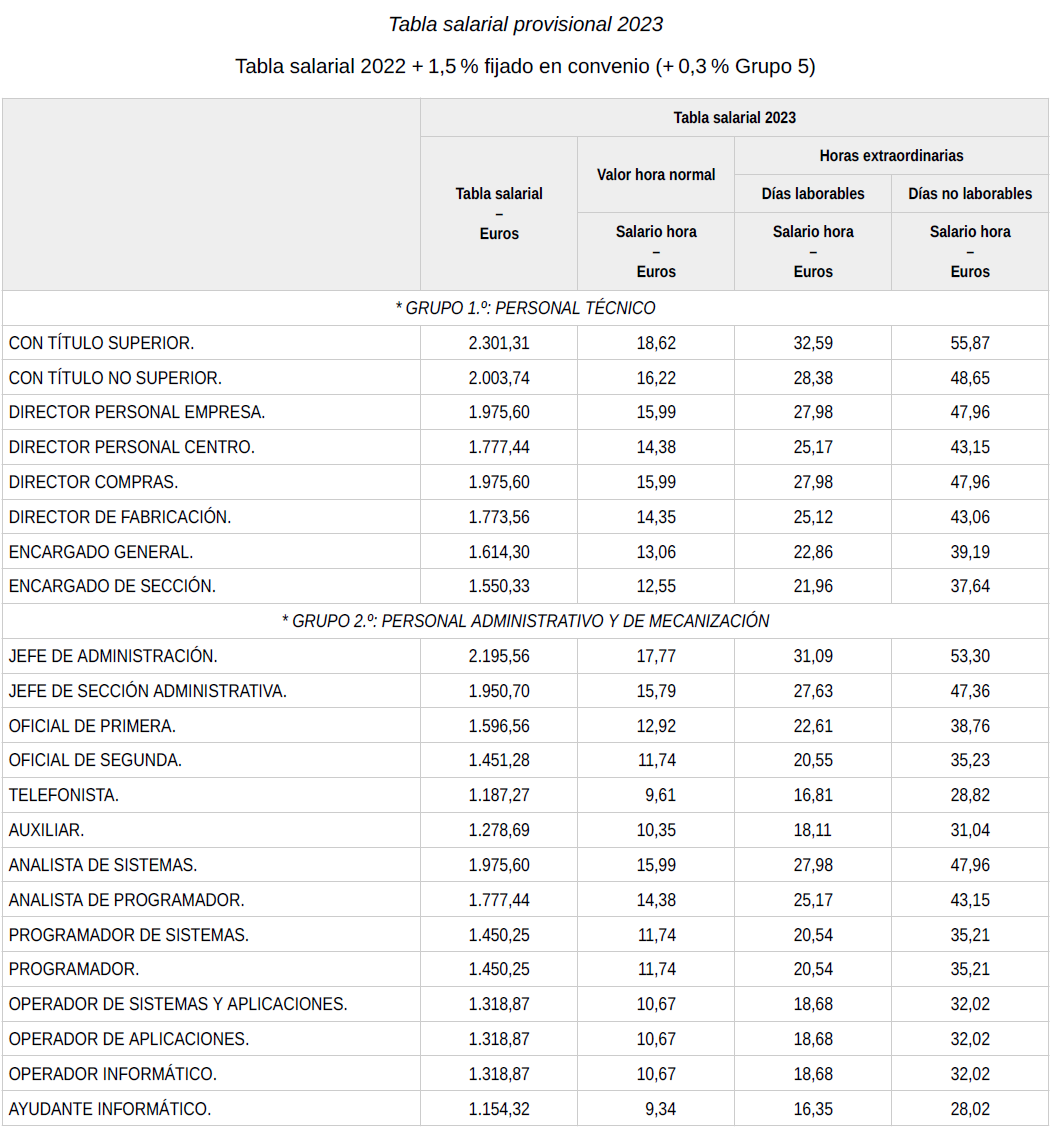Viewport: 1057px width, 1136px height.
Task: Click the 'Días no laborables' column header
Action: pos(969,193)
